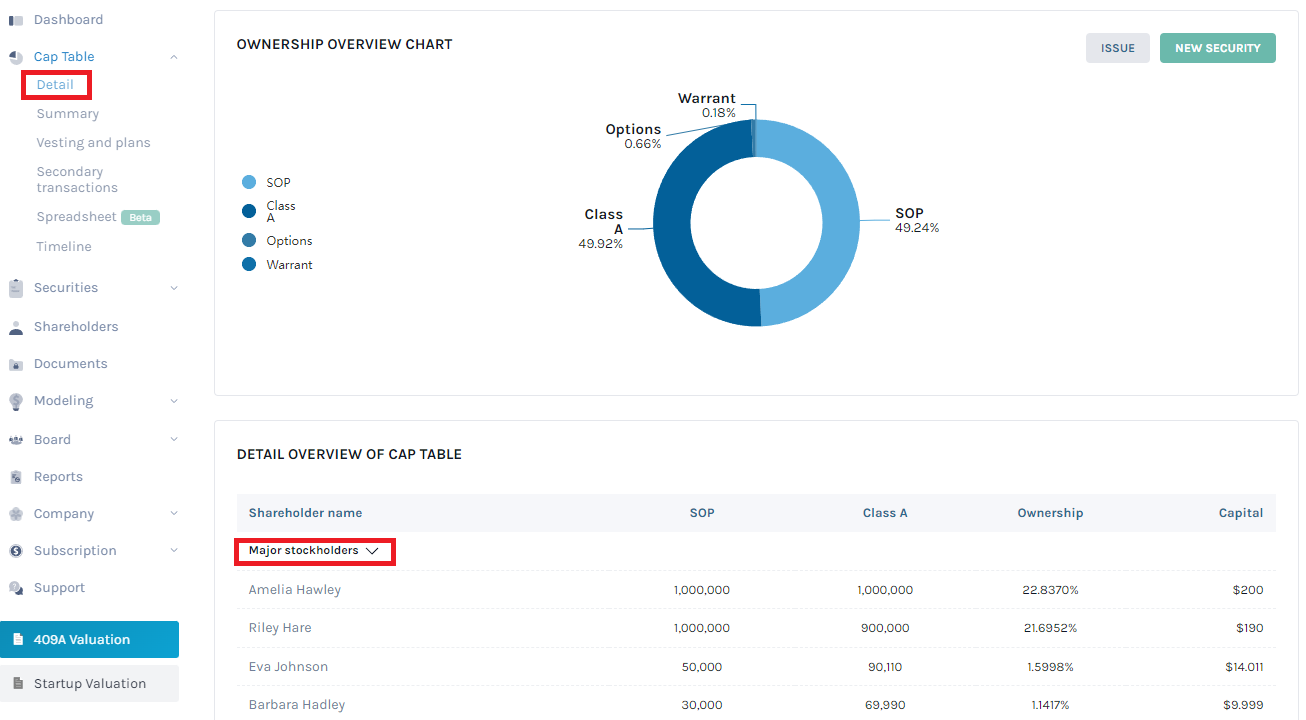Switch to the Summary view under Cap Table
Viewport: 1306px width, 720px height.
pos(67,113)
